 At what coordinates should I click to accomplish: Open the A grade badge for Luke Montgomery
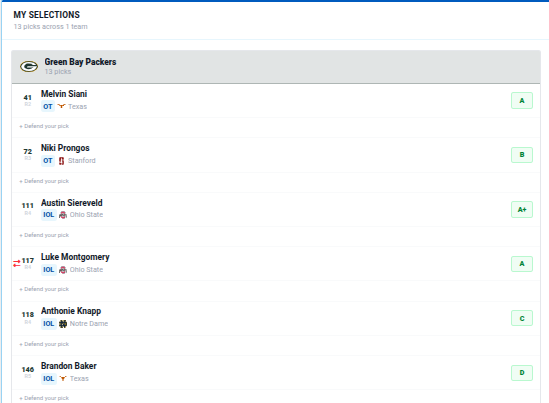[522, 264]
